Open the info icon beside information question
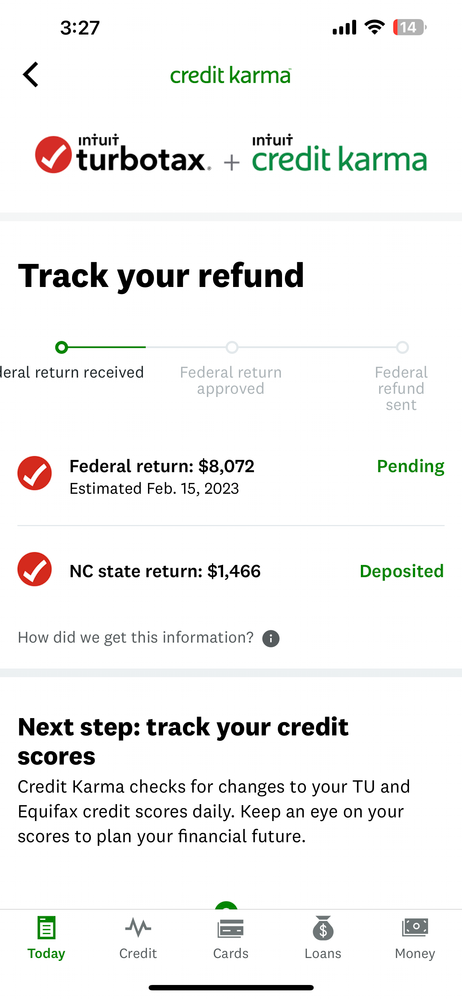Viewport: 462px width, 999px height. [x=271, y=638]
